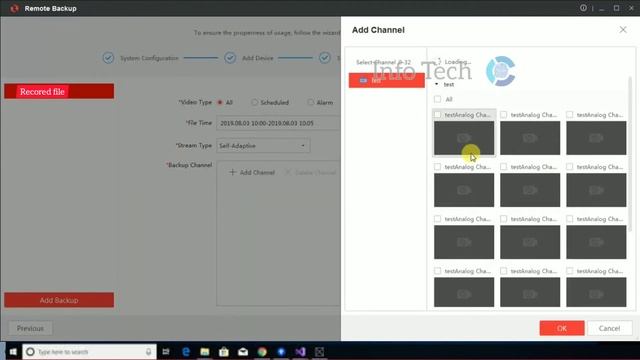Click the Remote Backup app logo icon
Image resolution: width=640 pixels, height=360 pixels.
click(x=14, y=8)
